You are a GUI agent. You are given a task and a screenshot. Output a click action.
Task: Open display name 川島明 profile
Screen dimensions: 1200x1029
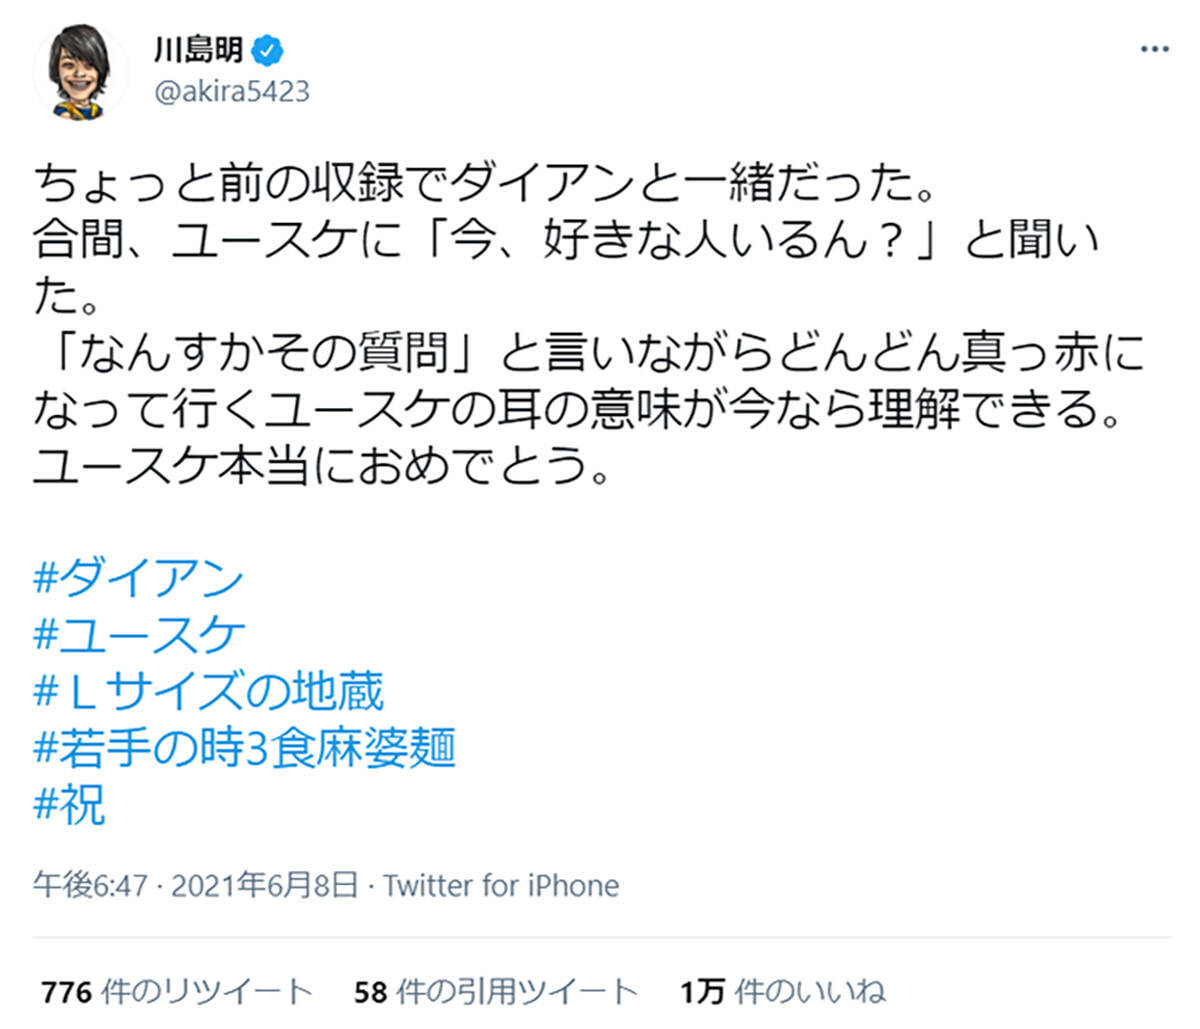tap(198, 49)
